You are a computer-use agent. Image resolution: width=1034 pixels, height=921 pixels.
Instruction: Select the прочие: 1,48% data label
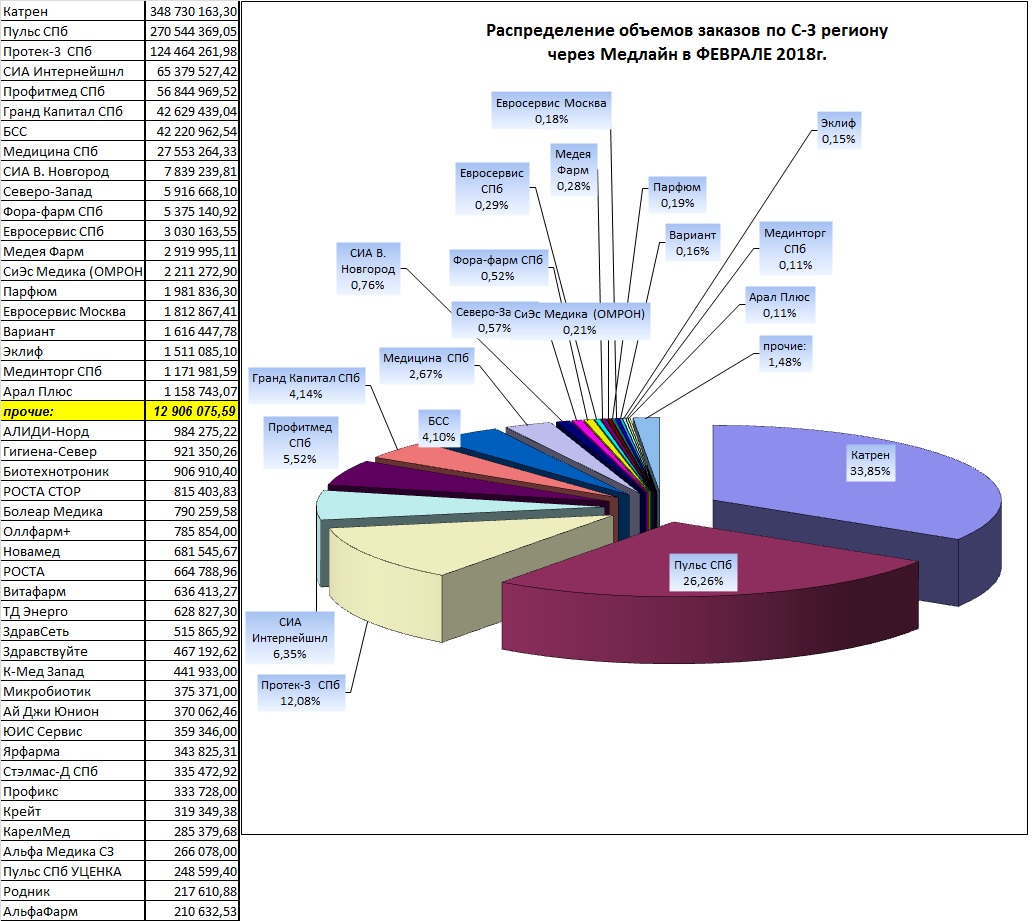[x=785, y=354]
